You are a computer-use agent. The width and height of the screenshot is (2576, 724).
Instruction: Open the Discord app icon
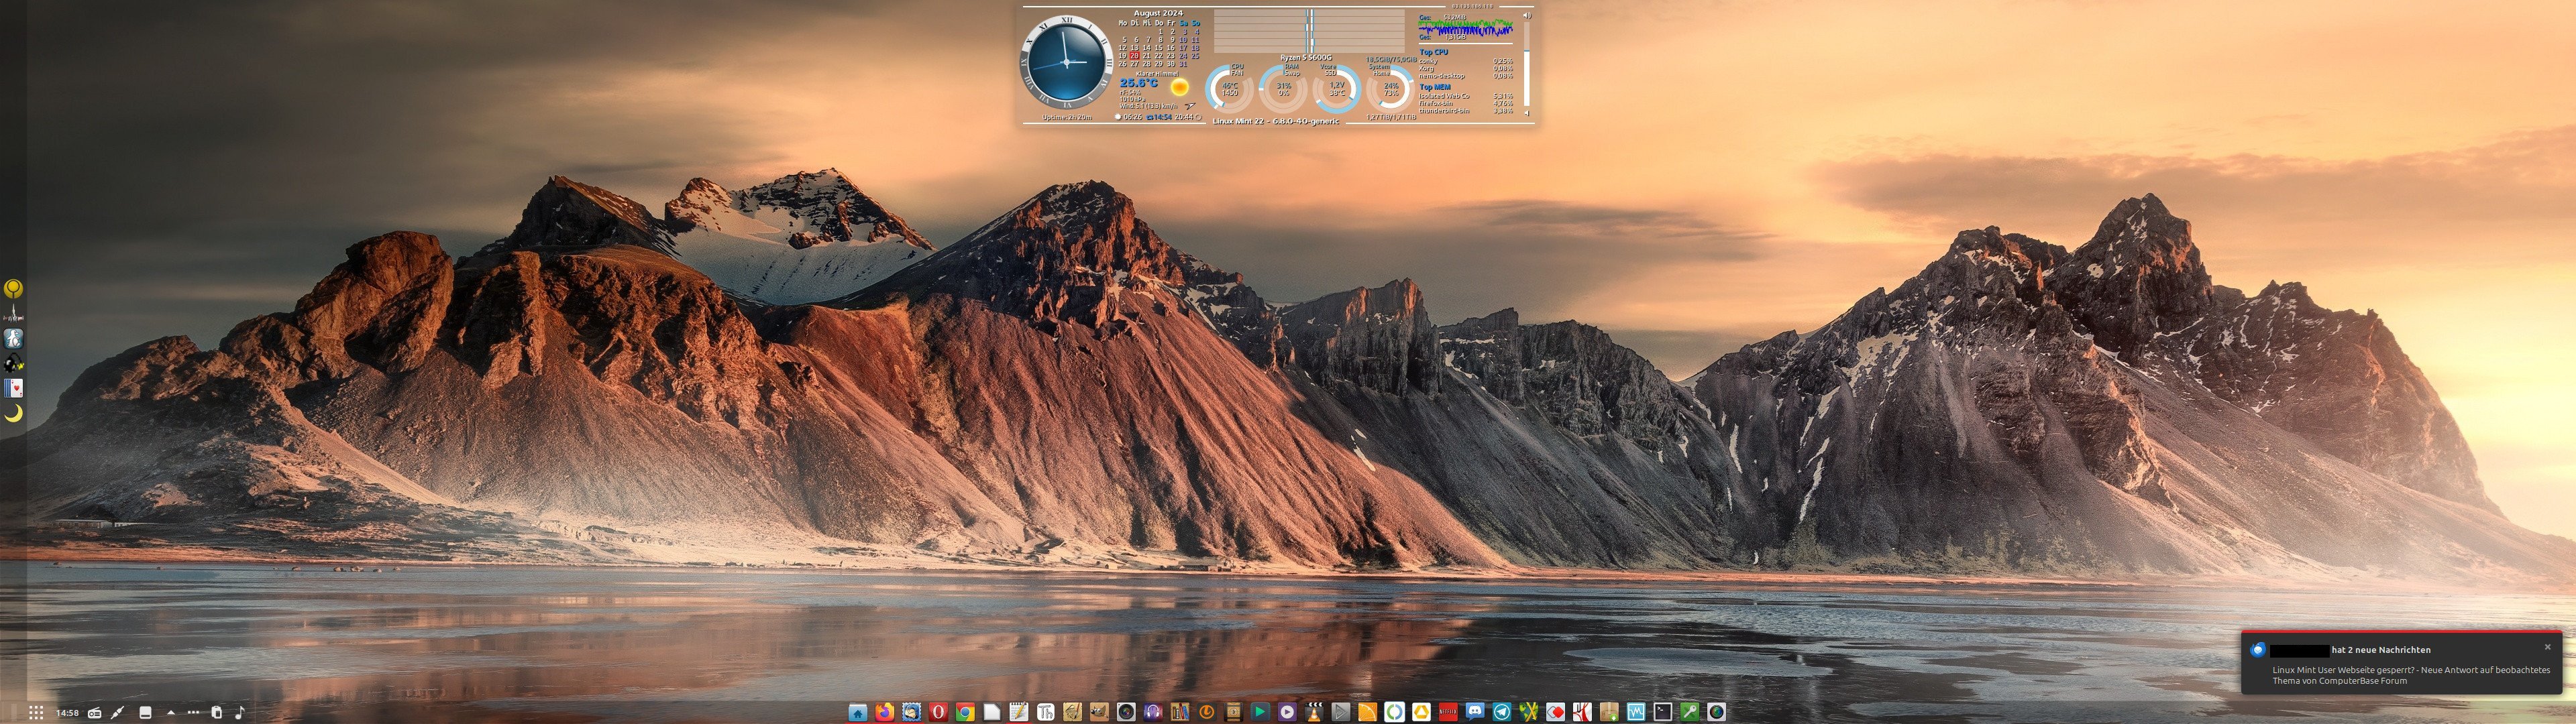pyautogui.click(x=1475, y=712)
